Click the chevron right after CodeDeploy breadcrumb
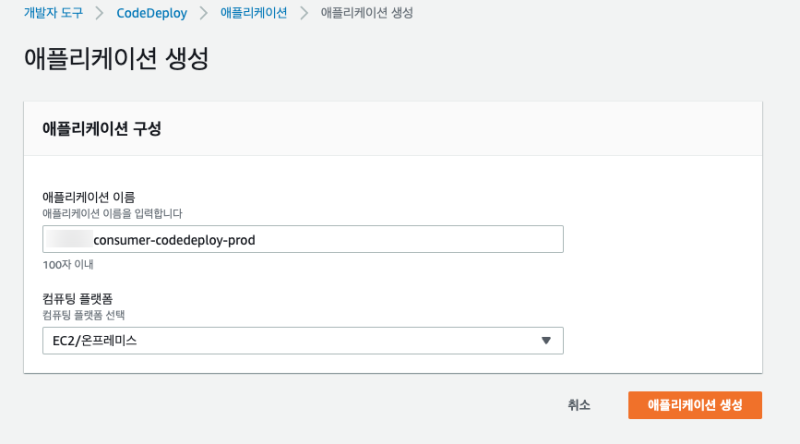Screen dimensions: 800x444 203,13
